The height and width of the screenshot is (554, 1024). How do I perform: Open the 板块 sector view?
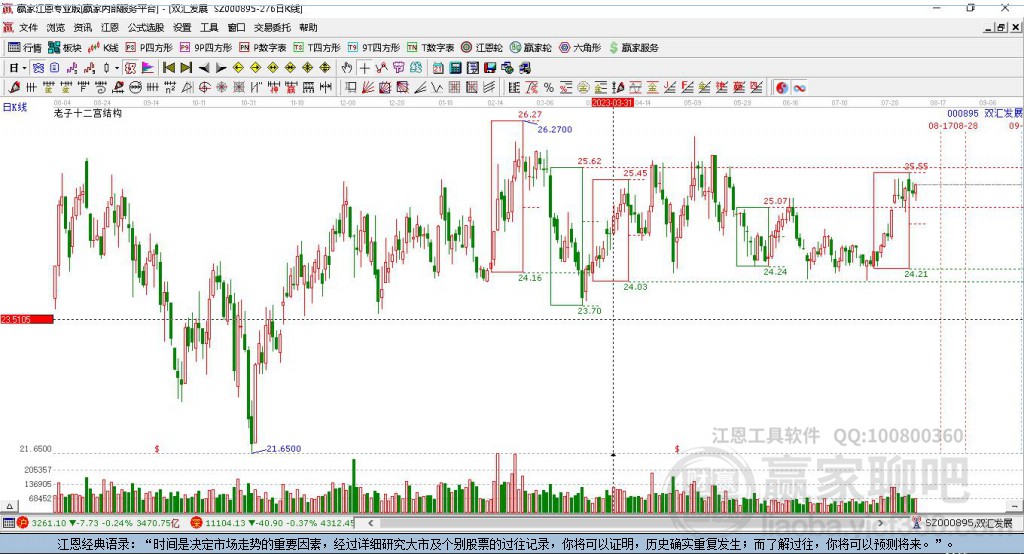pos(65,48)
